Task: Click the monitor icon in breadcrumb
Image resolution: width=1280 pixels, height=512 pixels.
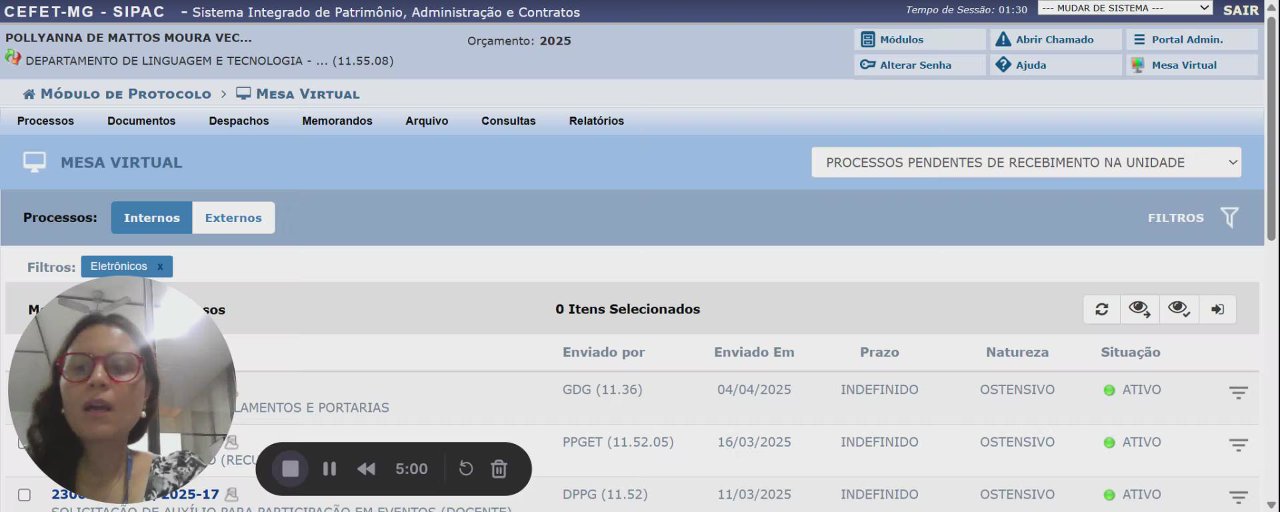Action: click(243, 94)
